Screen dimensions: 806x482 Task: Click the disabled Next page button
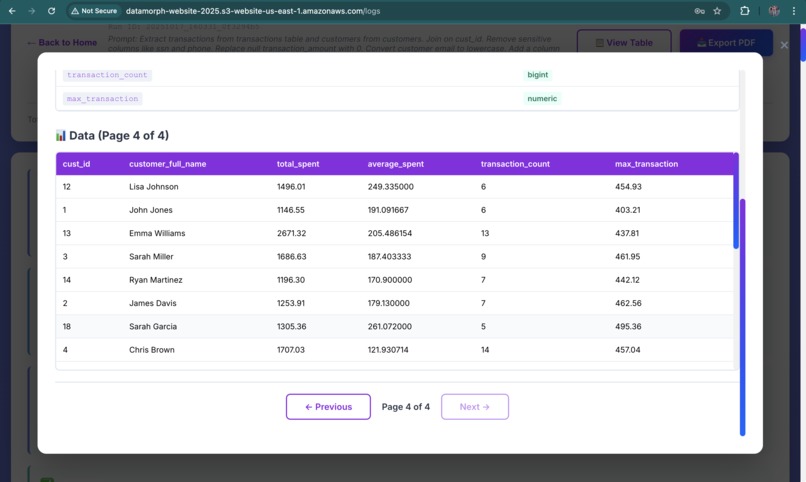coord(474,406)
